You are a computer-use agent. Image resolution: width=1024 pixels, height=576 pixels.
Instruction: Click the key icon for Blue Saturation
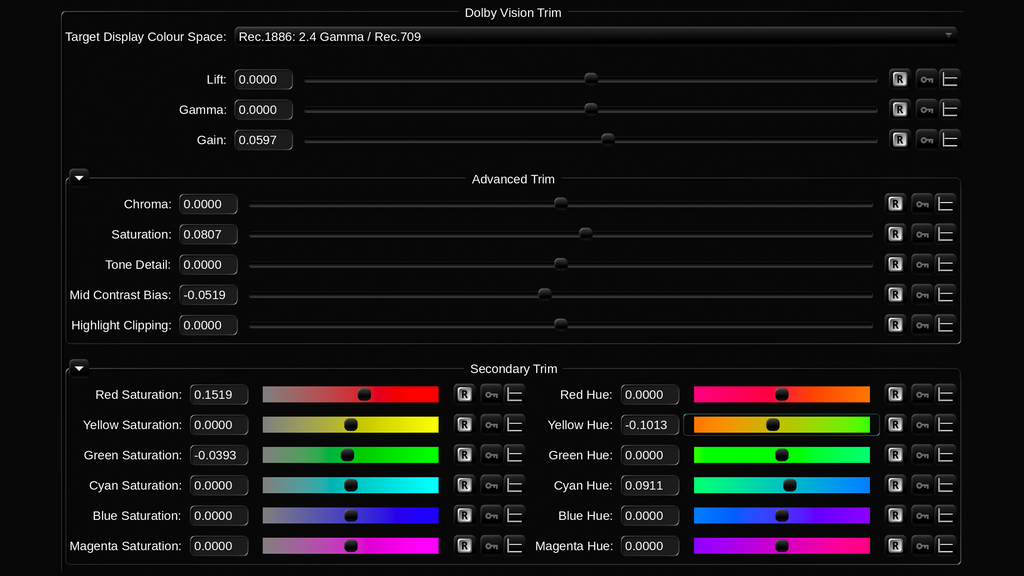pos(491,515)
